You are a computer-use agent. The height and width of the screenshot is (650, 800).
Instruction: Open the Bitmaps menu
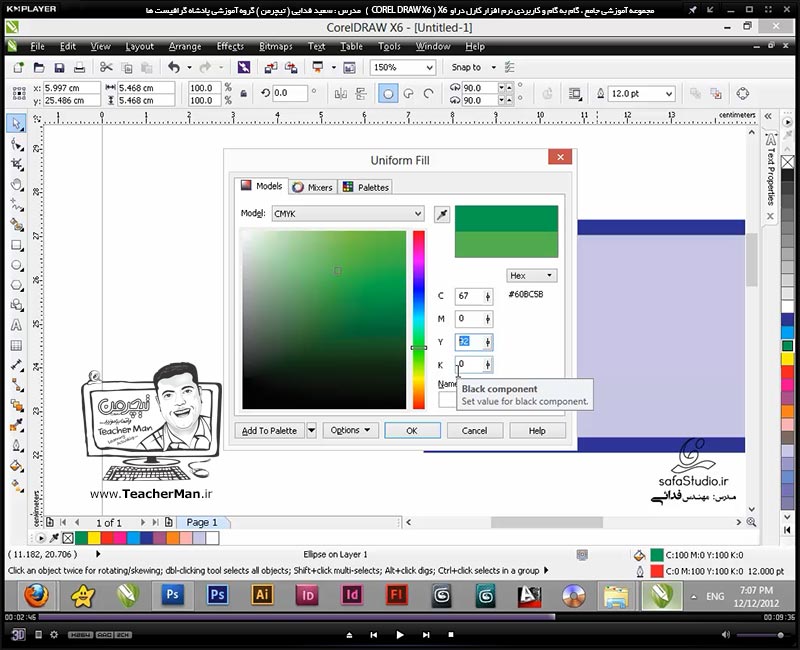click(x=276, y=46)
